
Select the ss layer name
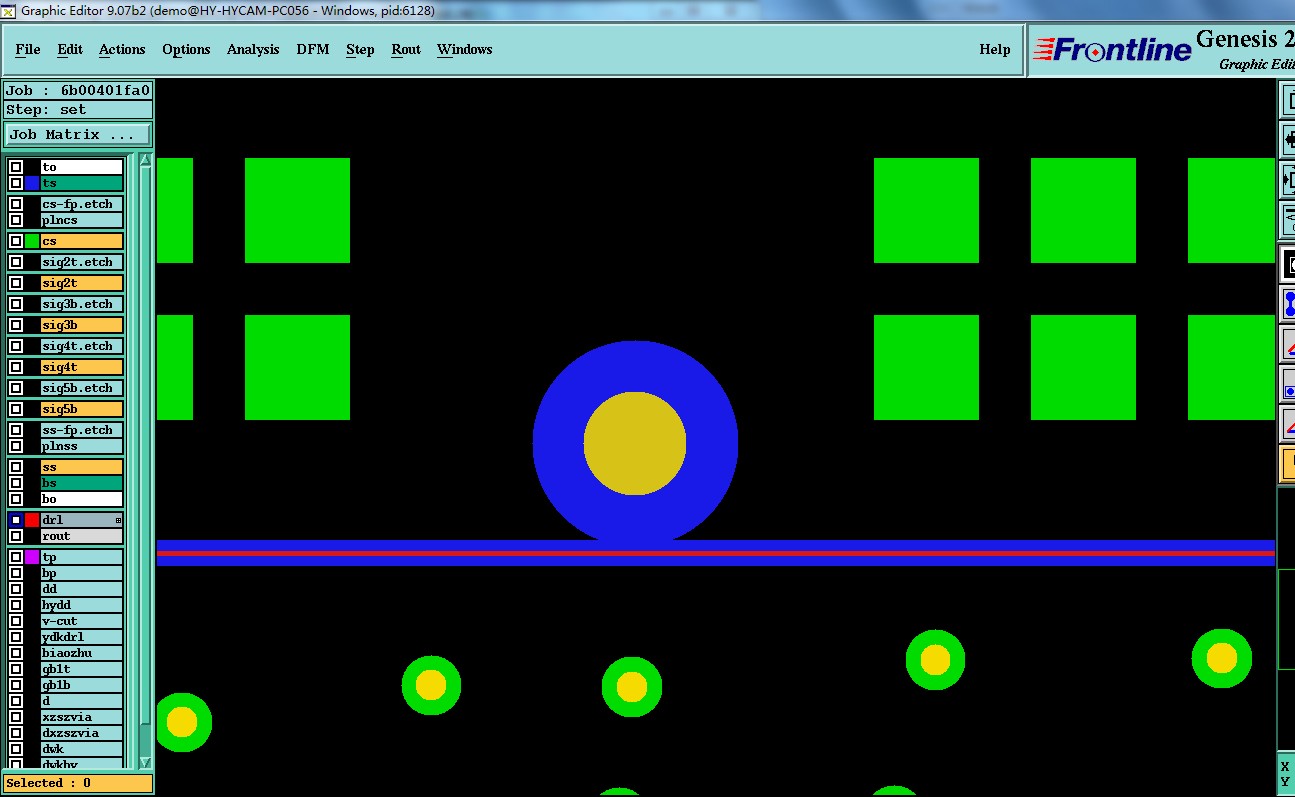(82, 467)
